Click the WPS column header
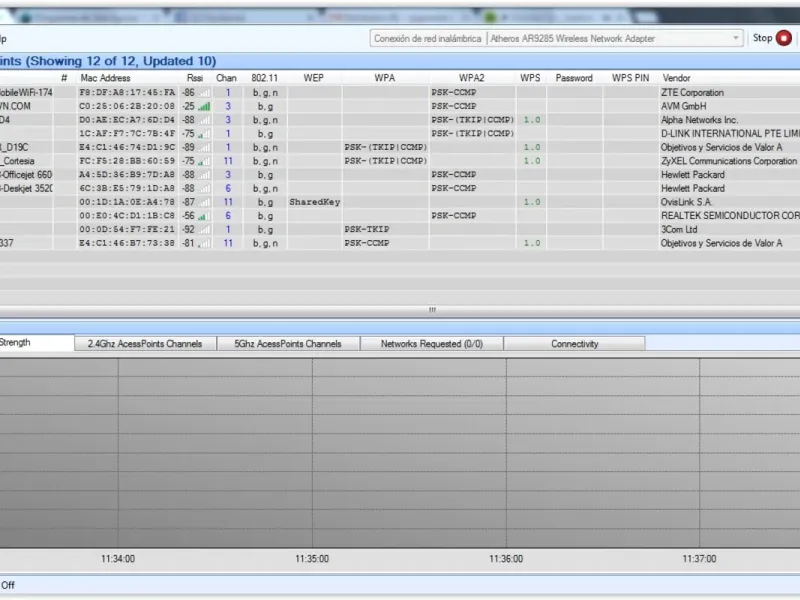This screenshot has width=800, height=600. 530,78
